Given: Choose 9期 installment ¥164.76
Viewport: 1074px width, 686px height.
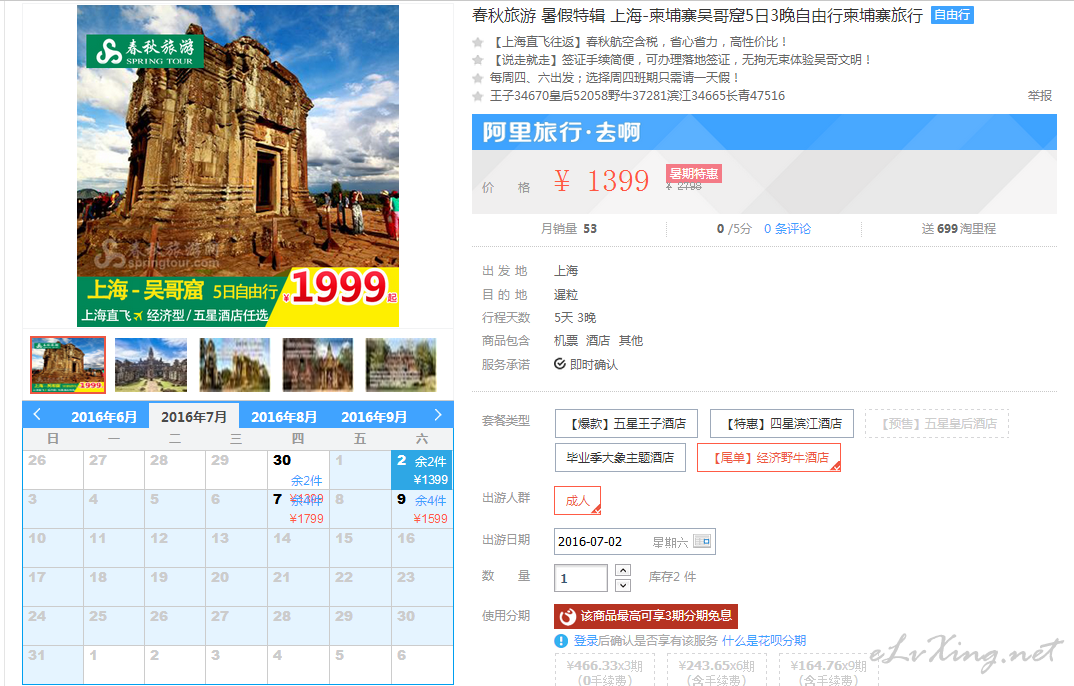Looking at the screenshot, I should click(x=827, y=670).
